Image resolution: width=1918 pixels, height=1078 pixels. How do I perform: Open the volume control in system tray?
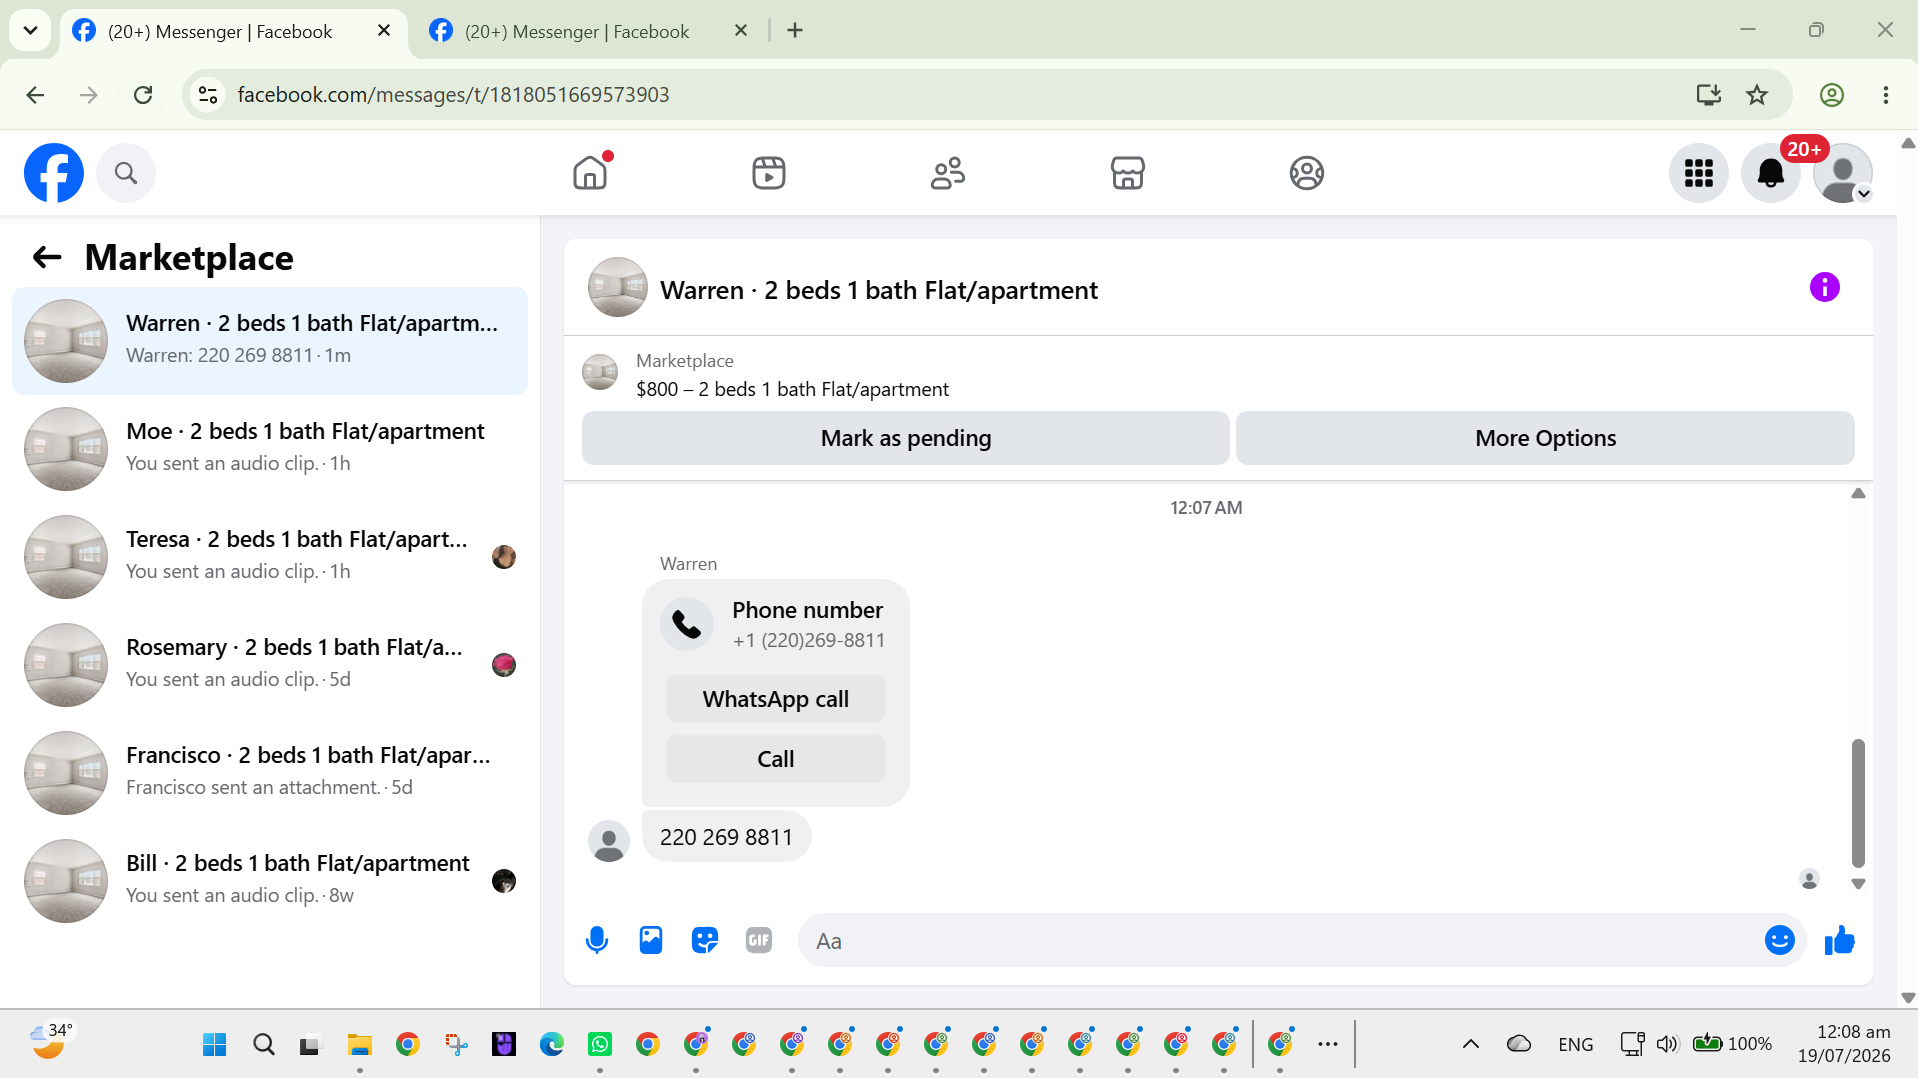(x=1667, y=1045)
